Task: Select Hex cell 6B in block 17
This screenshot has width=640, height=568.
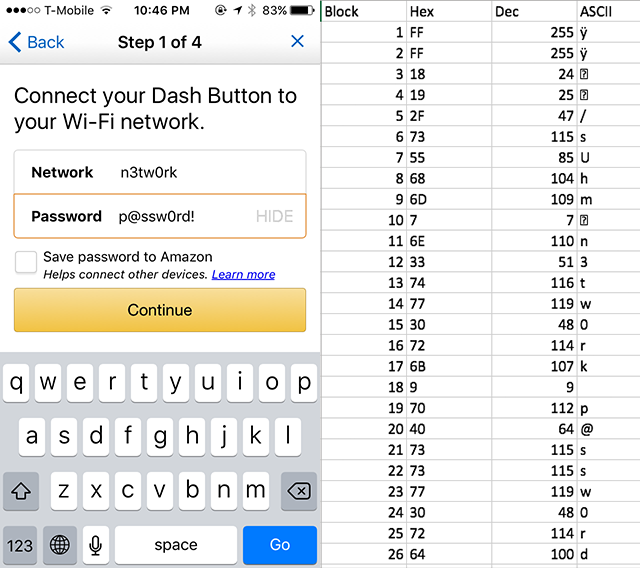Action: point(449,366)
